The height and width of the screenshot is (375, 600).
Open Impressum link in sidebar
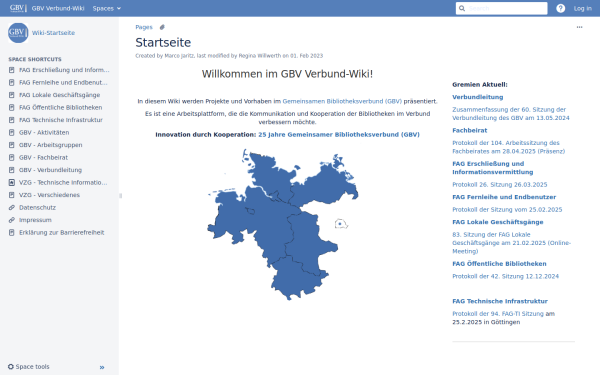coord(35,220)
